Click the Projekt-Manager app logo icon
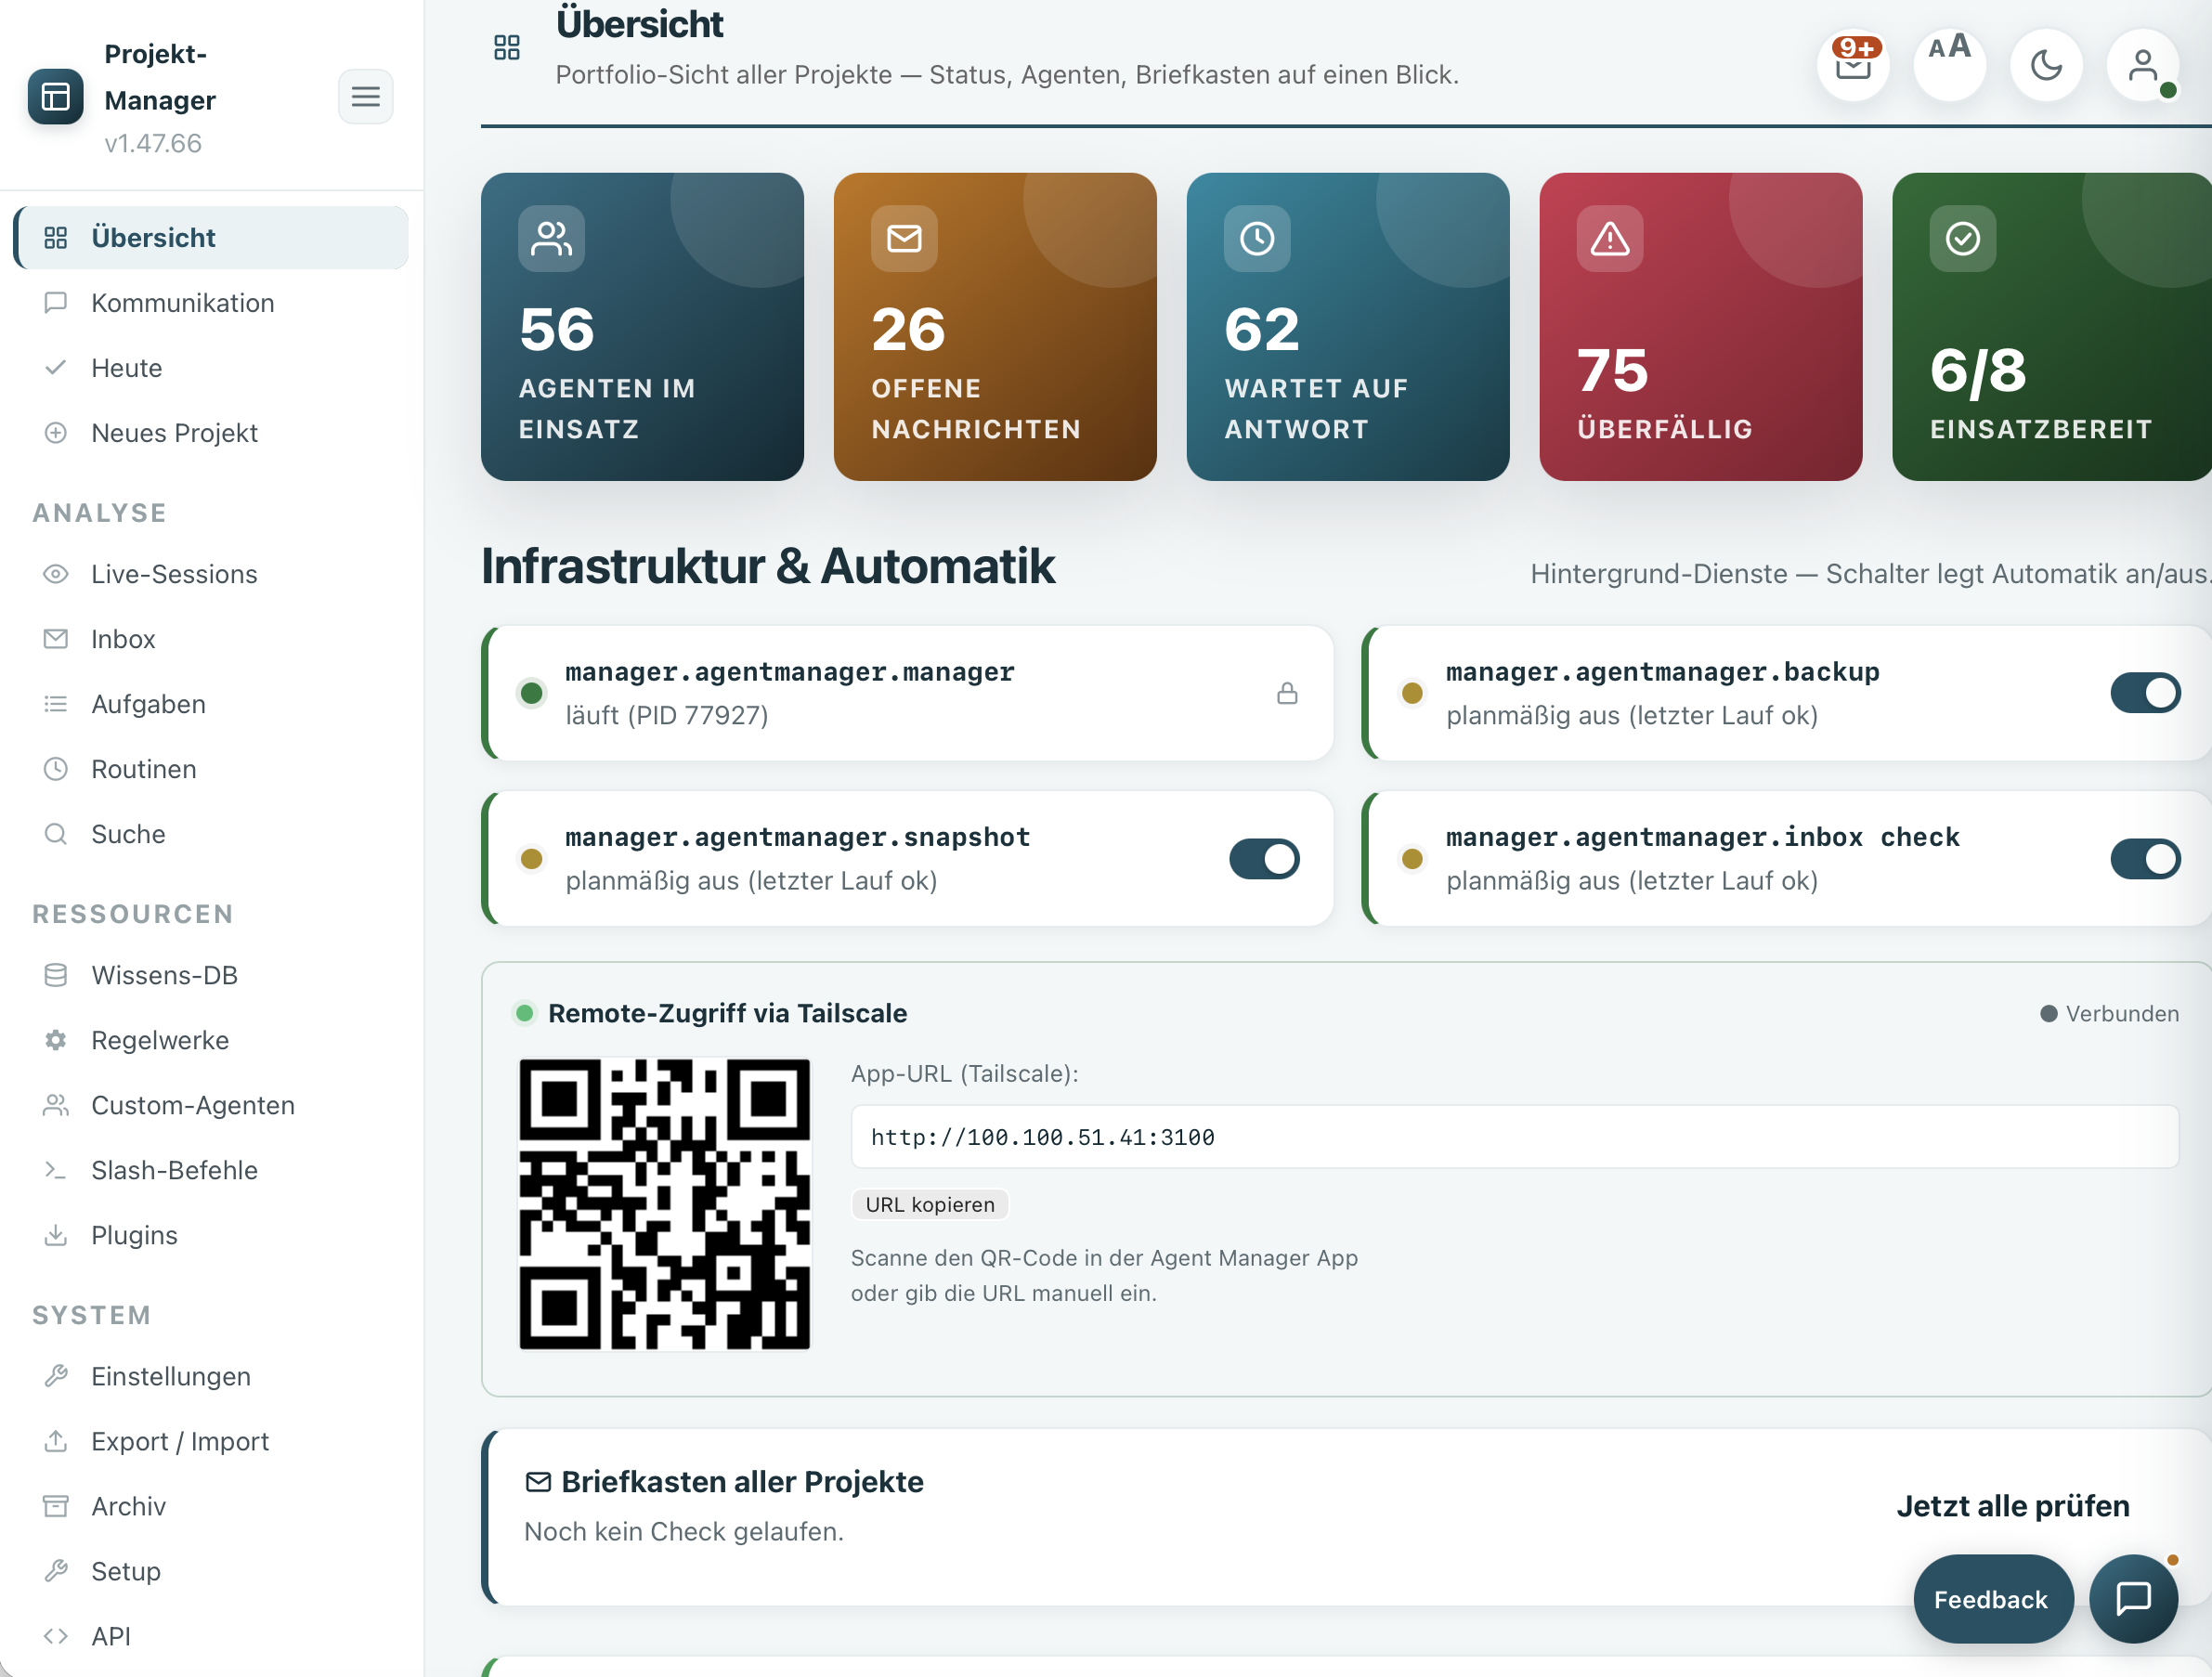The height and width of the screenshot is (1677, 2212). tap(55, 97)
